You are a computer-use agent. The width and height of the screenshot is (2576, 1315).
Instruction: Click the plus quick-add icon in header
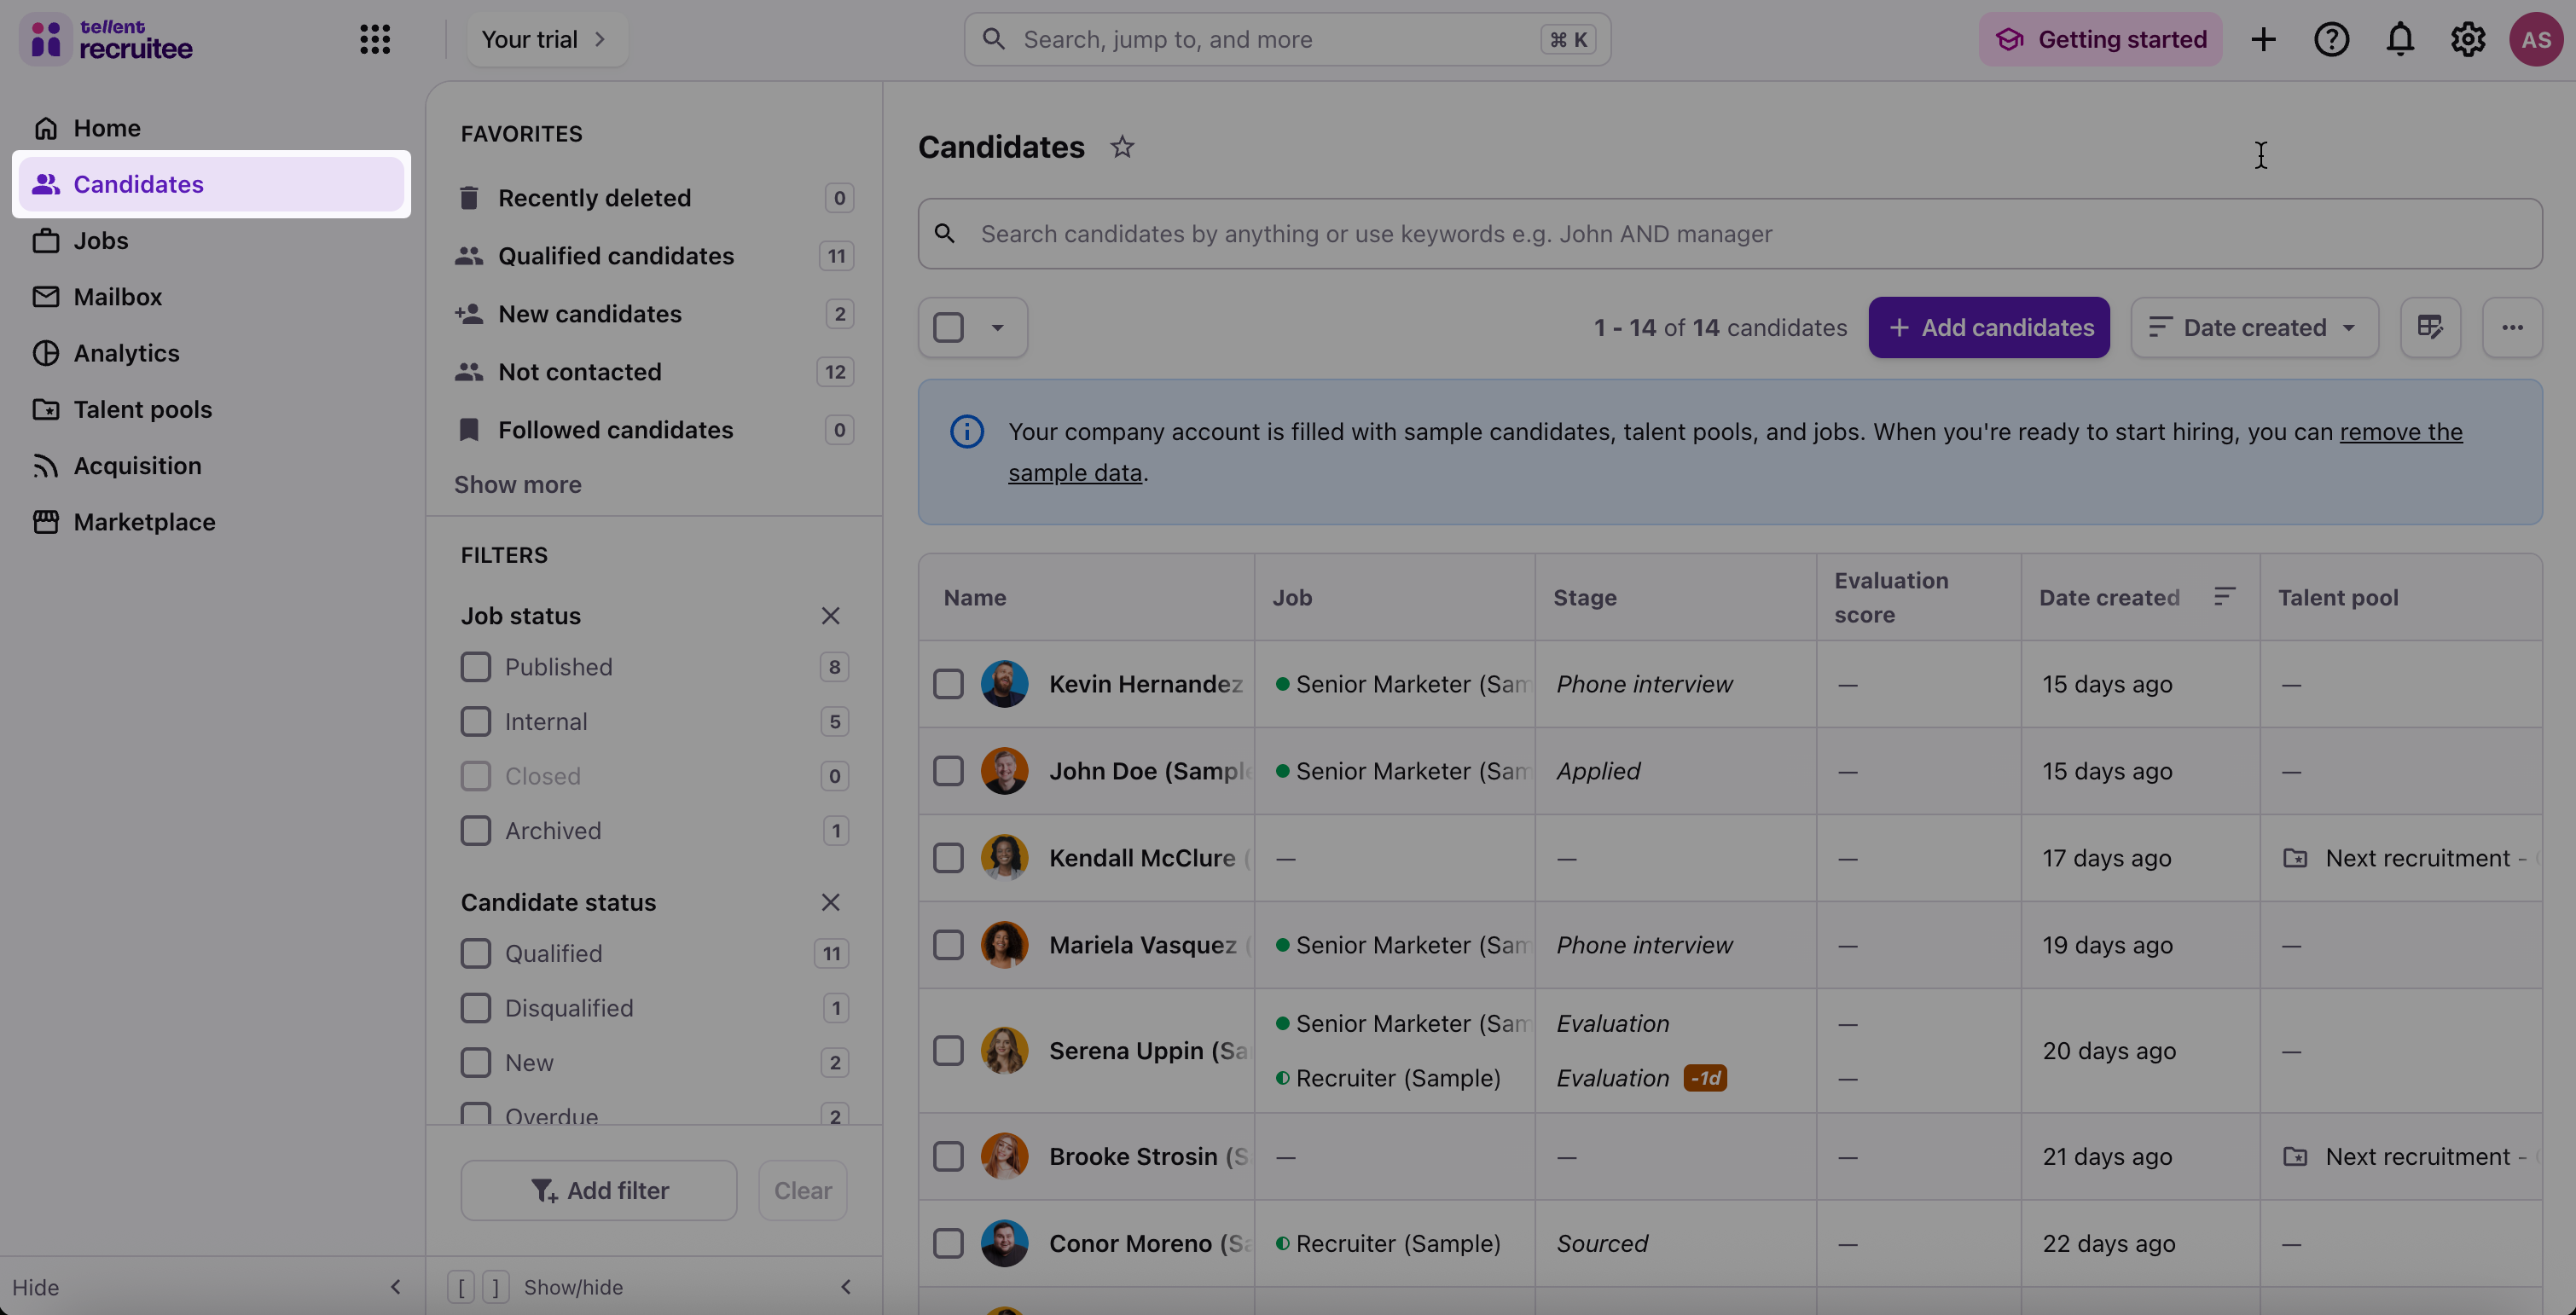(x=2263, y=39)
